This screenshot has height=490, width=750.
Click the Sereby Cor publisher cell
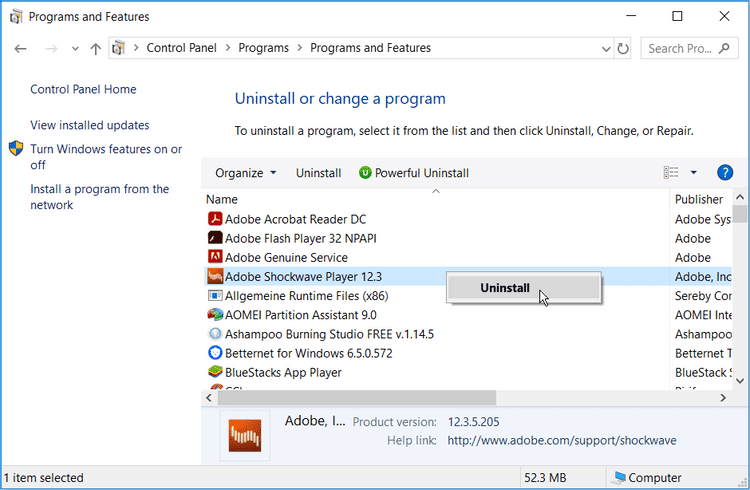(703, 296)
